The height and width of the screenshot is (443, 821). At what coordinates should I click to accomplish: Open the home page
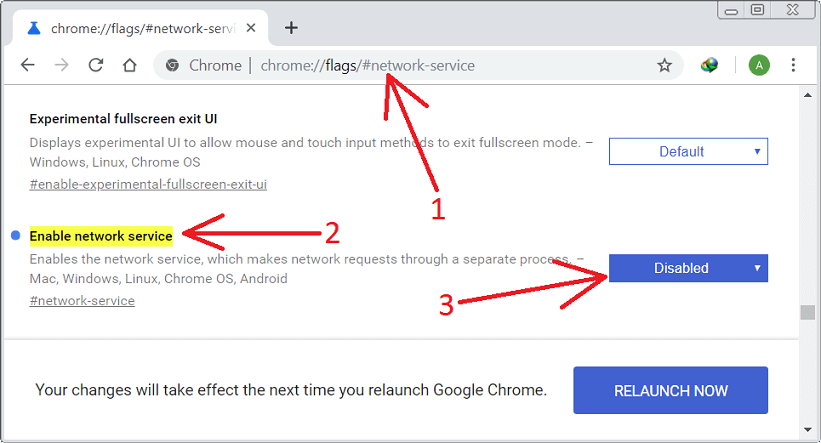[129, 65]
